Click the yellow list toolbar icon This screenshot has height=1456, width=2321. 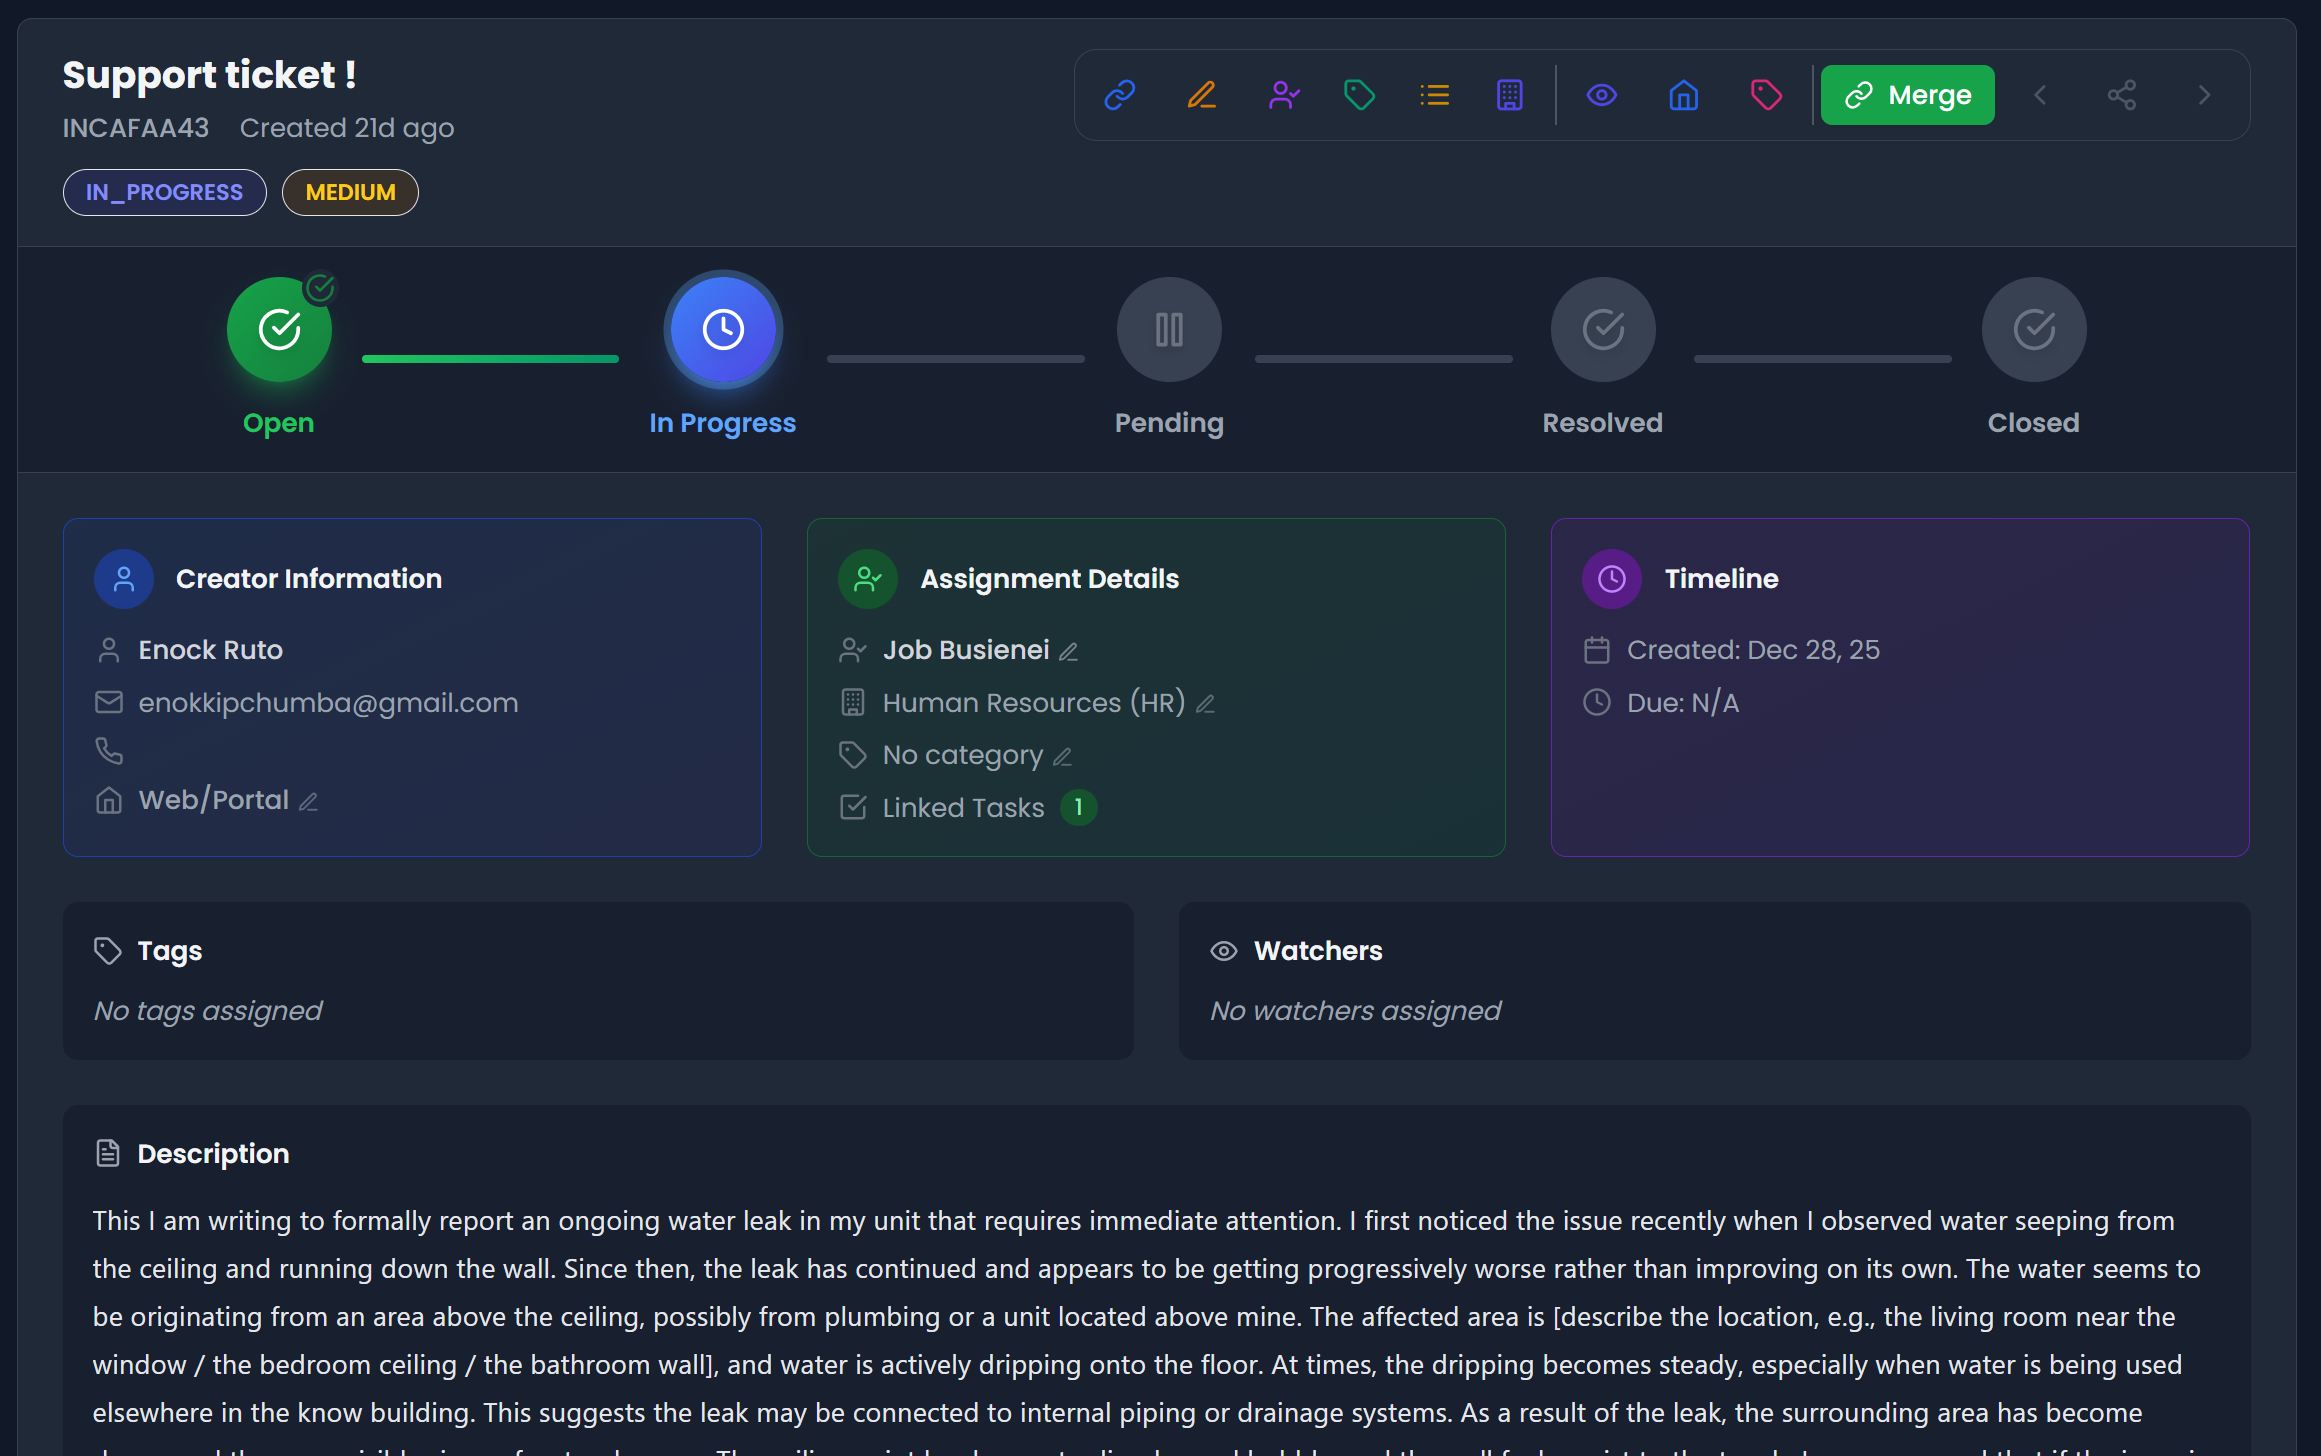pyautogui.click(x=1434, y=95)
